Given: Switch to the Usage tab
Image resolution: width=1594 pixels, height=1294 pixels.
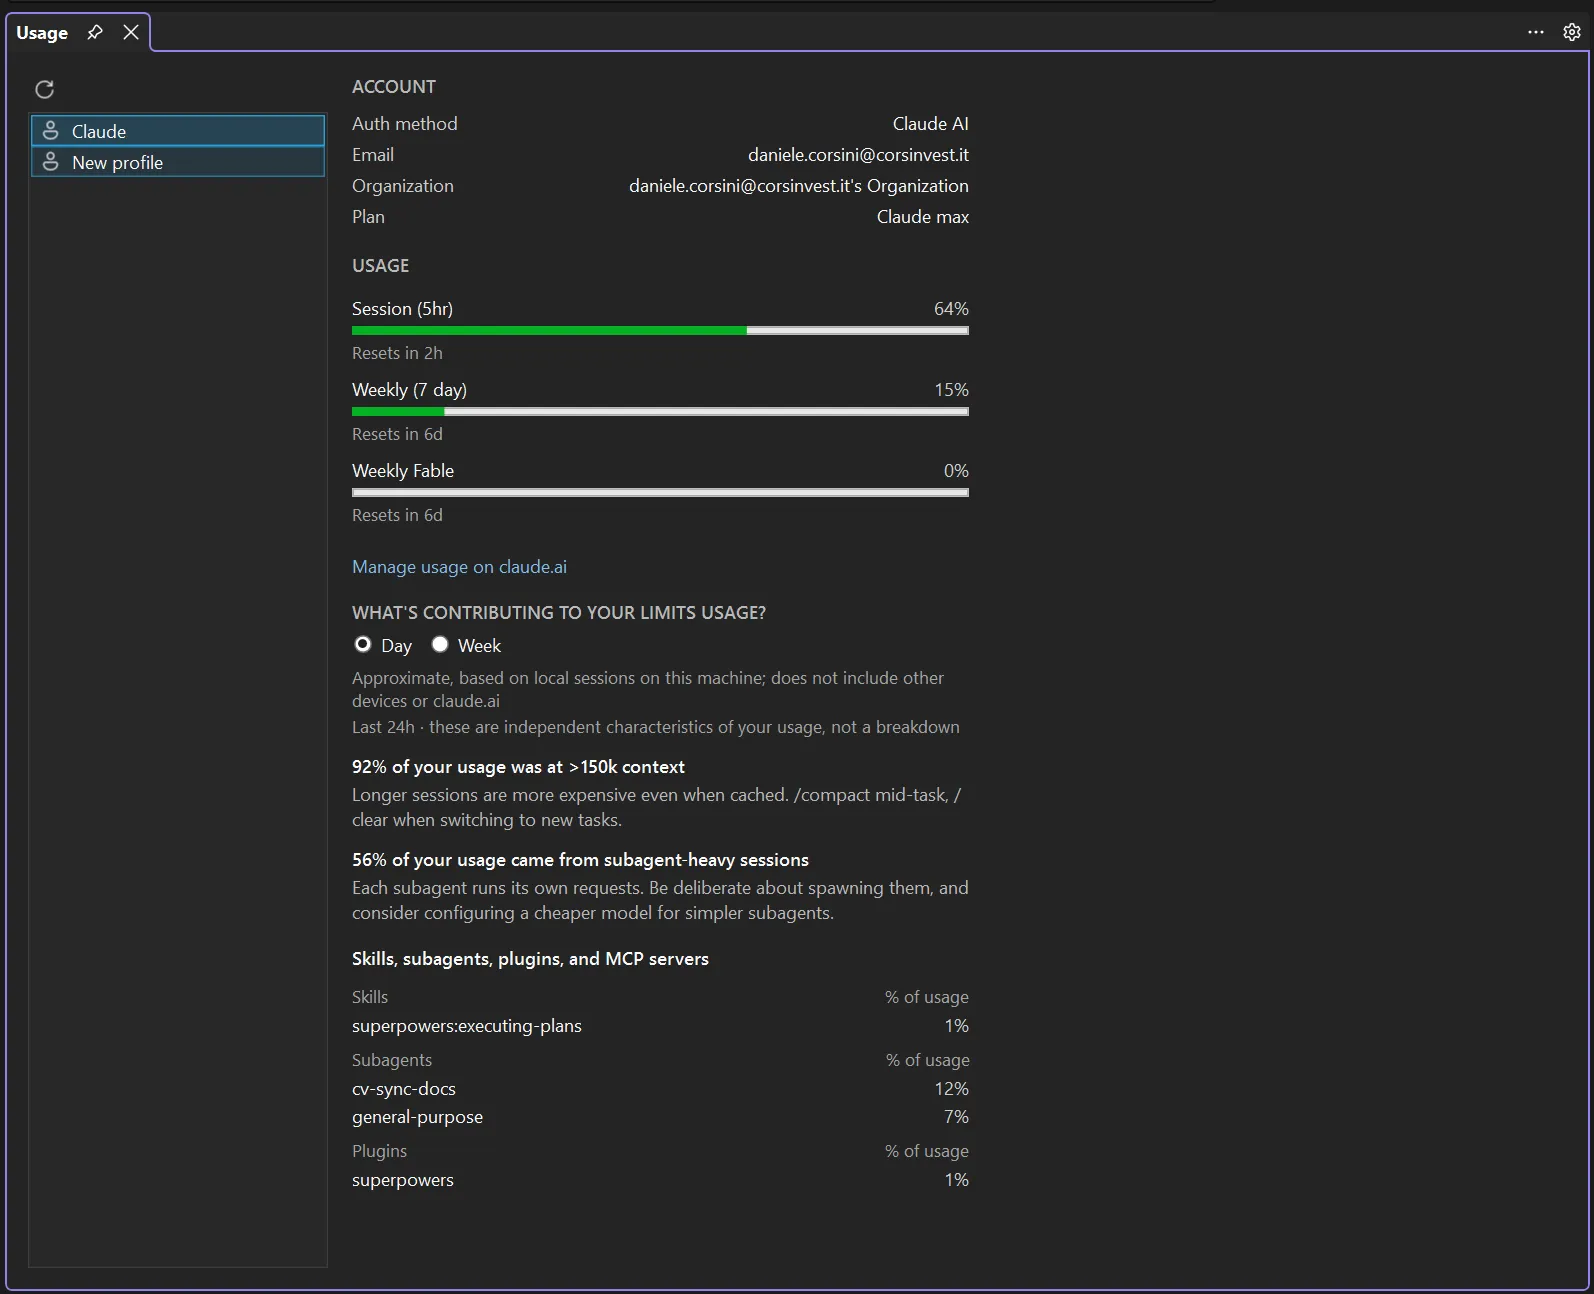Looking at the screenshot, I should click(42, 32).
